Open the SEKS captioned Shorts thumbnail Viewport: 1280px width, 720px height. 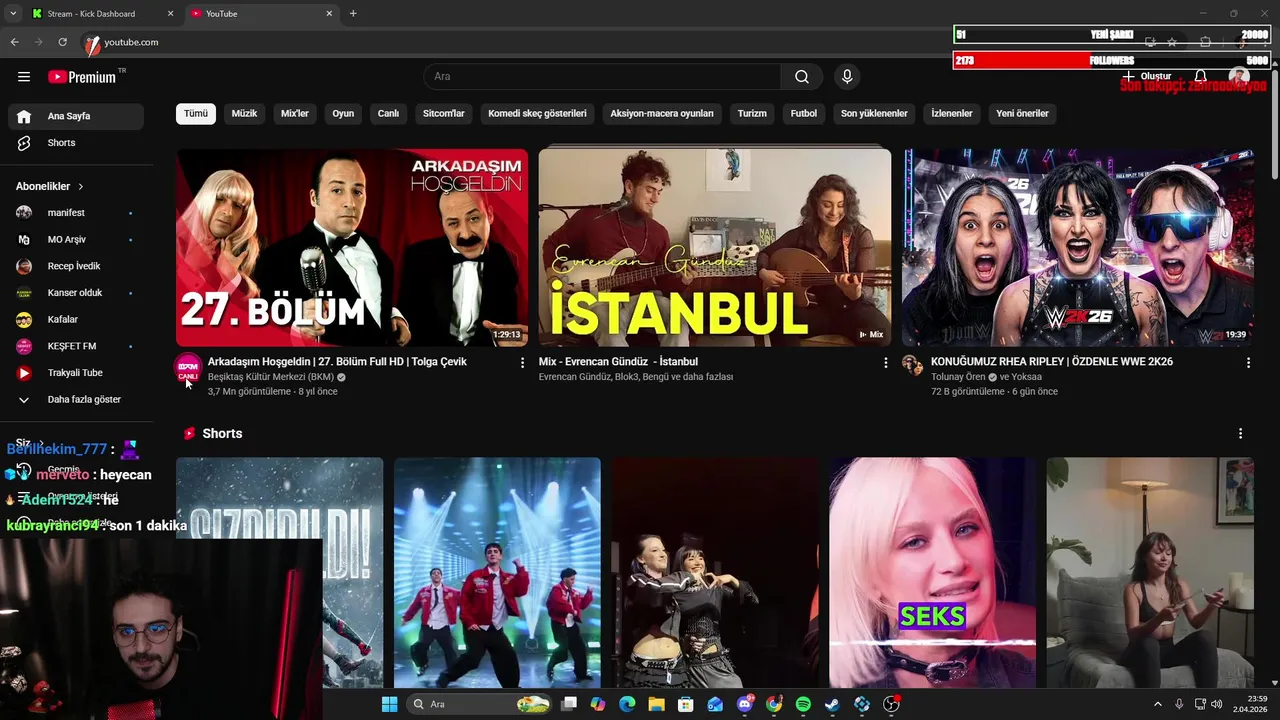click(x=932, y=572)
